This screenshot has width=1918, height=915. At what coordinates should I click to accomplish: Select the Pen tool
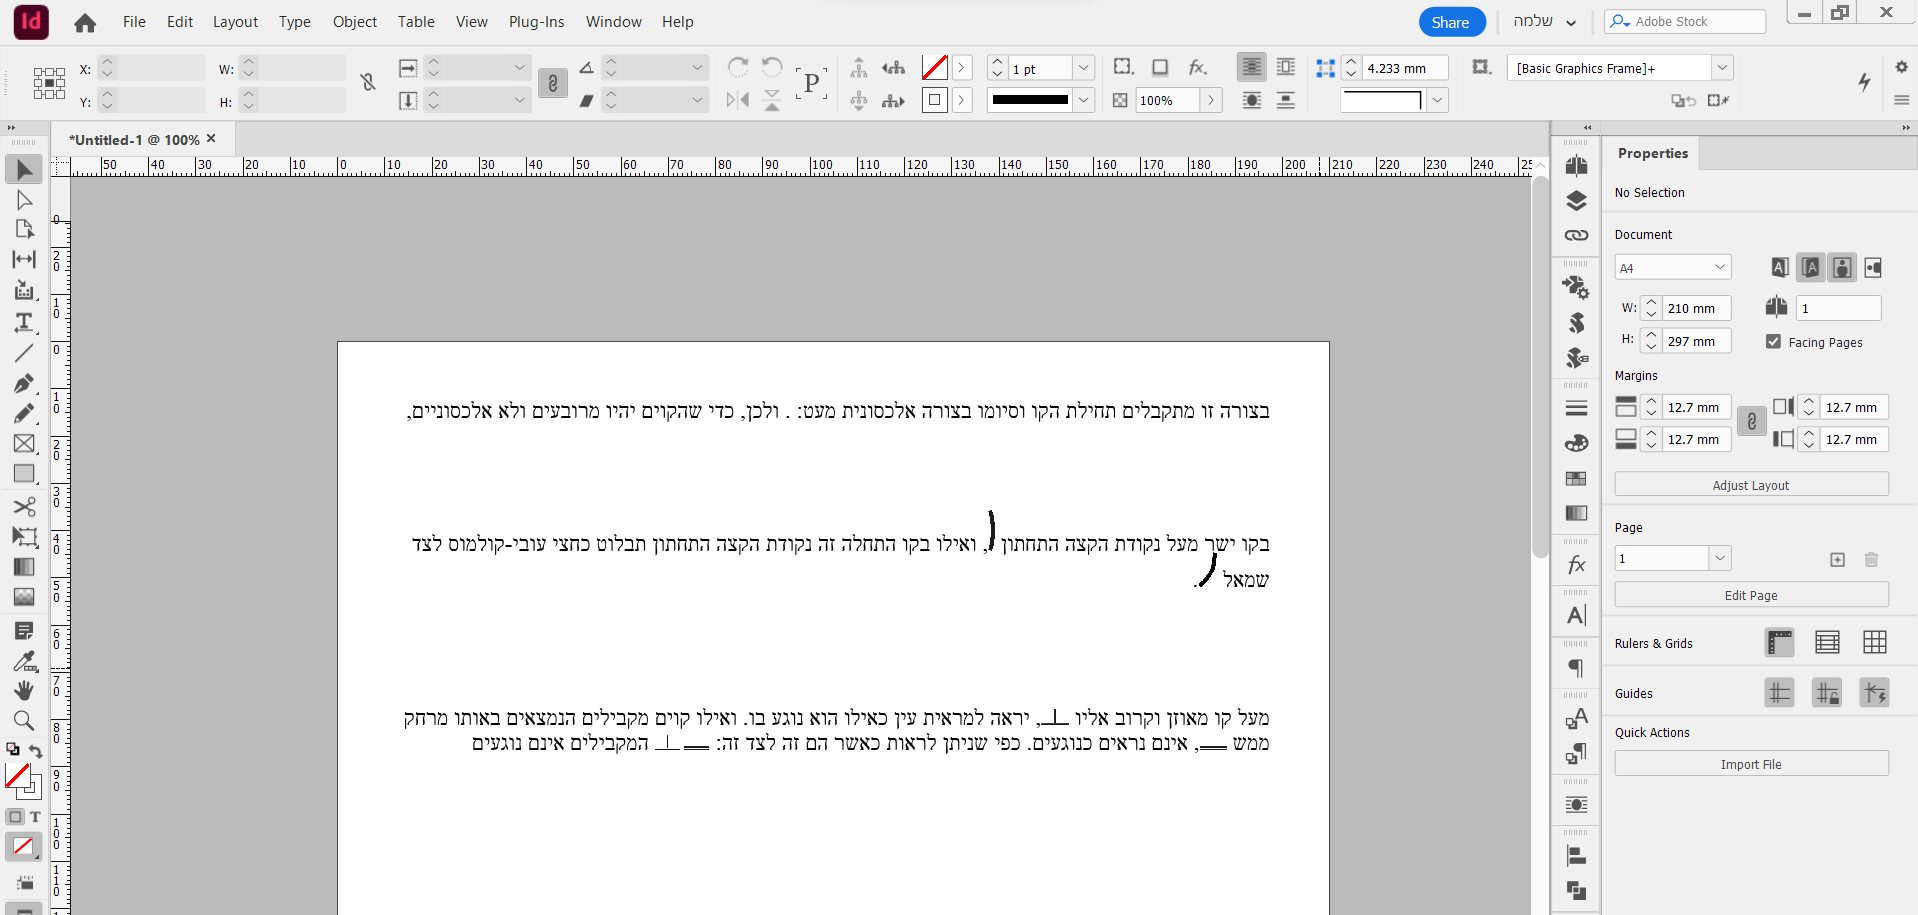[x=24, y=384]
